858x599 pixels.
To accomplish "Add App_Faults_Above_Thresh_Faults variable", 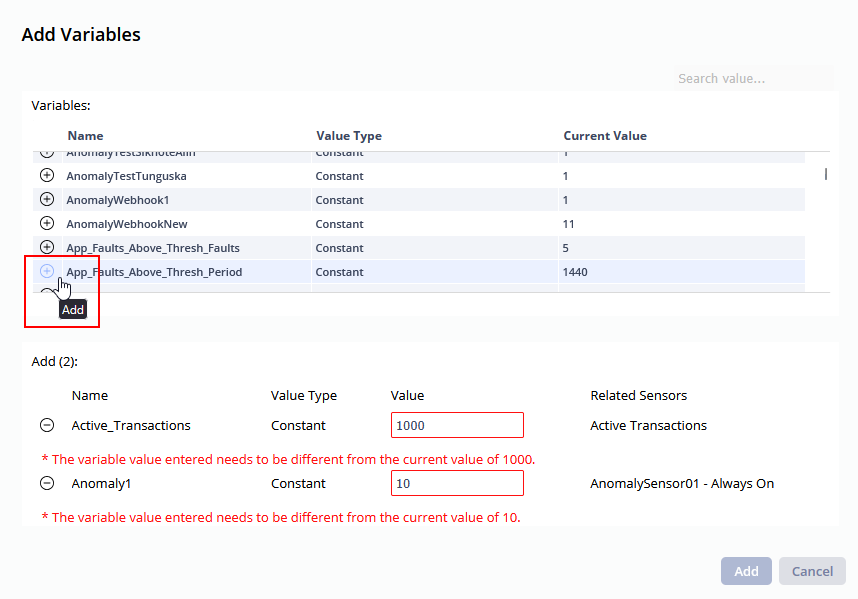I will pos(46,247).
